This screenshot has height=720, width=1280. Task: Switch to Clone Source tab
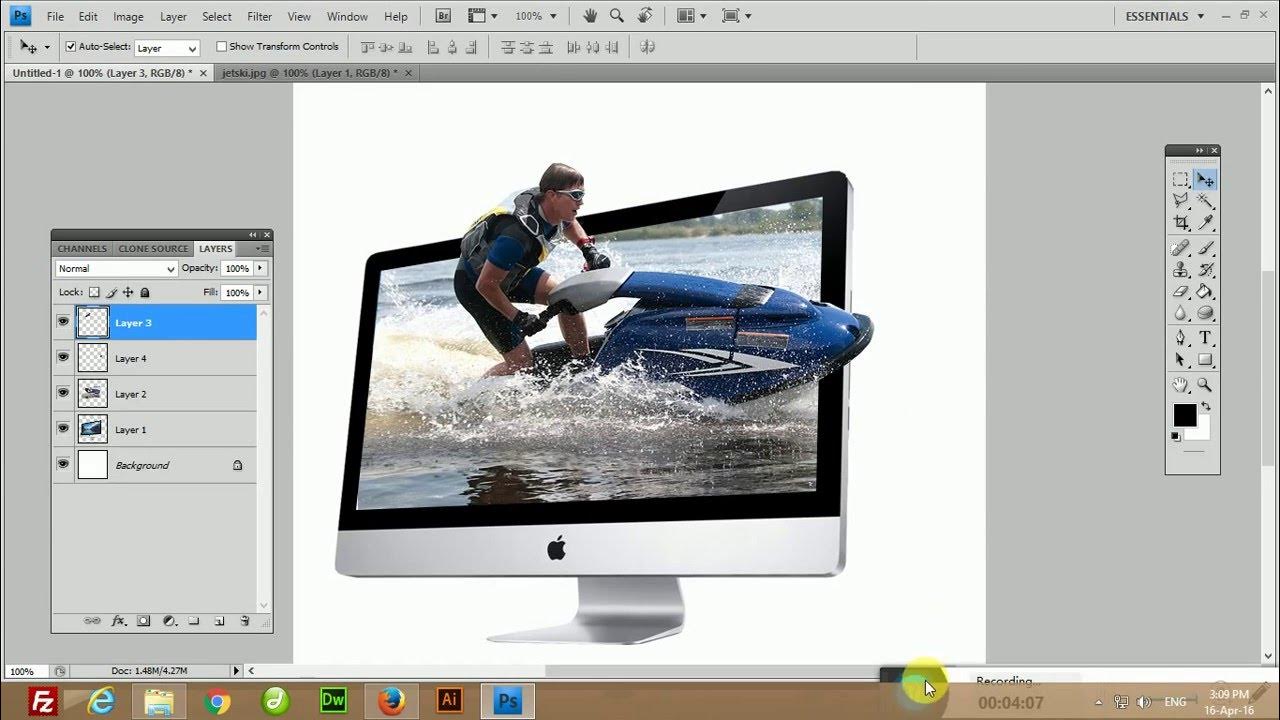tap(153, 249)
